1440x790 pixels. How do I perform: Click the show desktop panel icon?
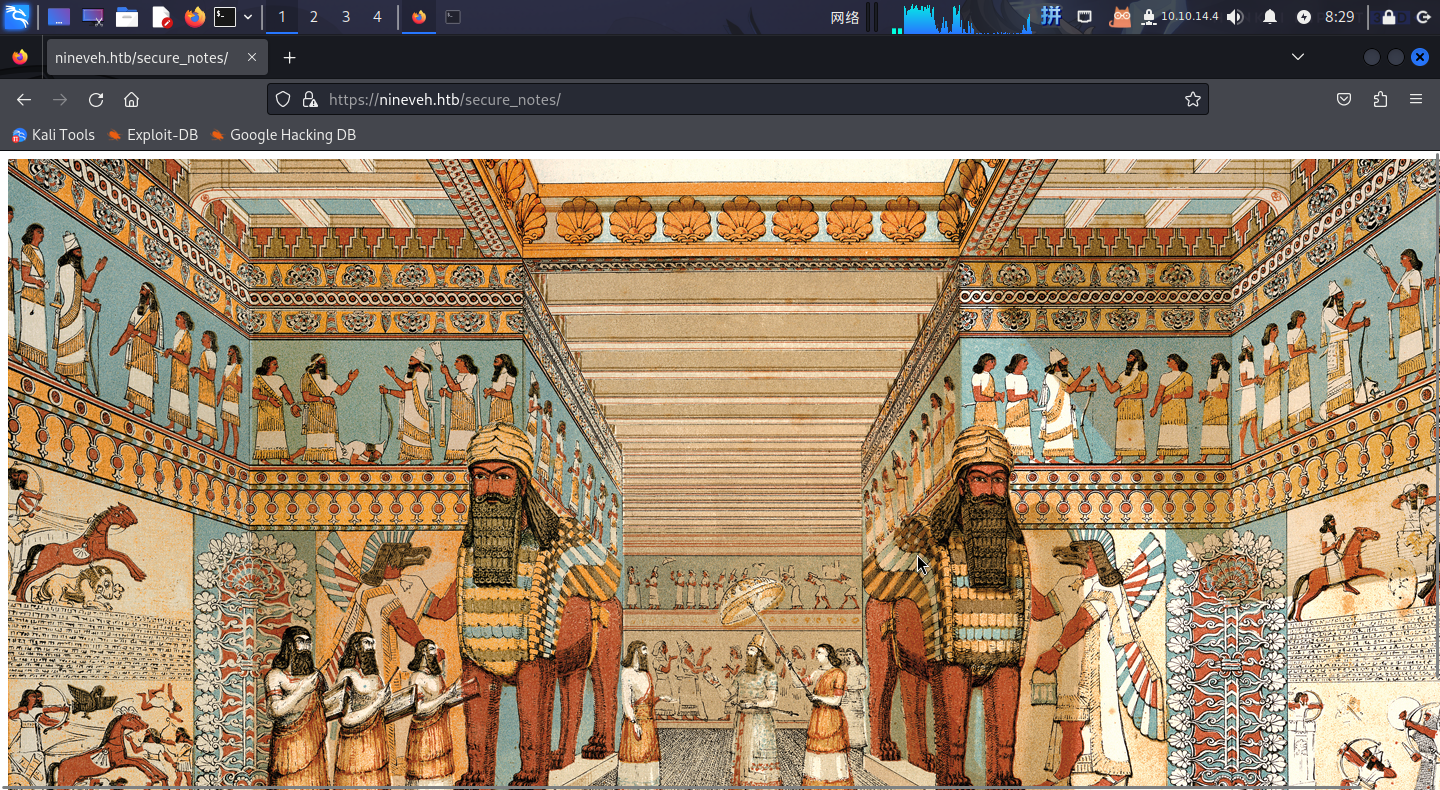click(x=59, y=17)
